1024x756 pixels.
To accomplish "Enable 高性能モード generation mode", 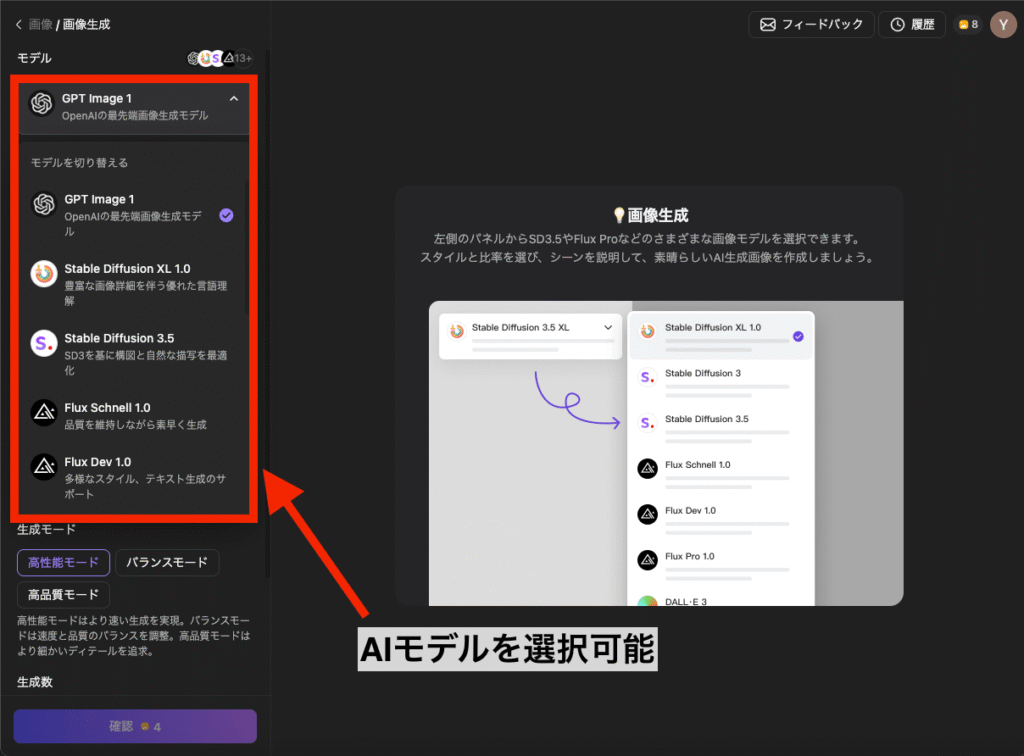I will coord(63,563).
